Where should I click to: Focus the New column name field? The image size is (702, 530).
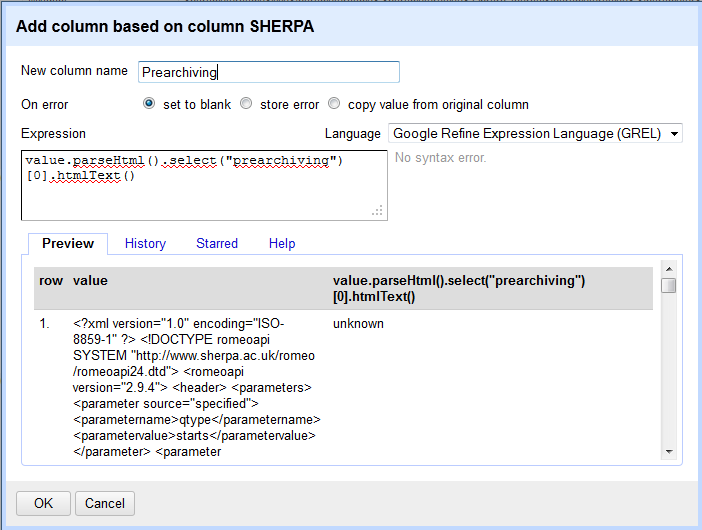269,72
